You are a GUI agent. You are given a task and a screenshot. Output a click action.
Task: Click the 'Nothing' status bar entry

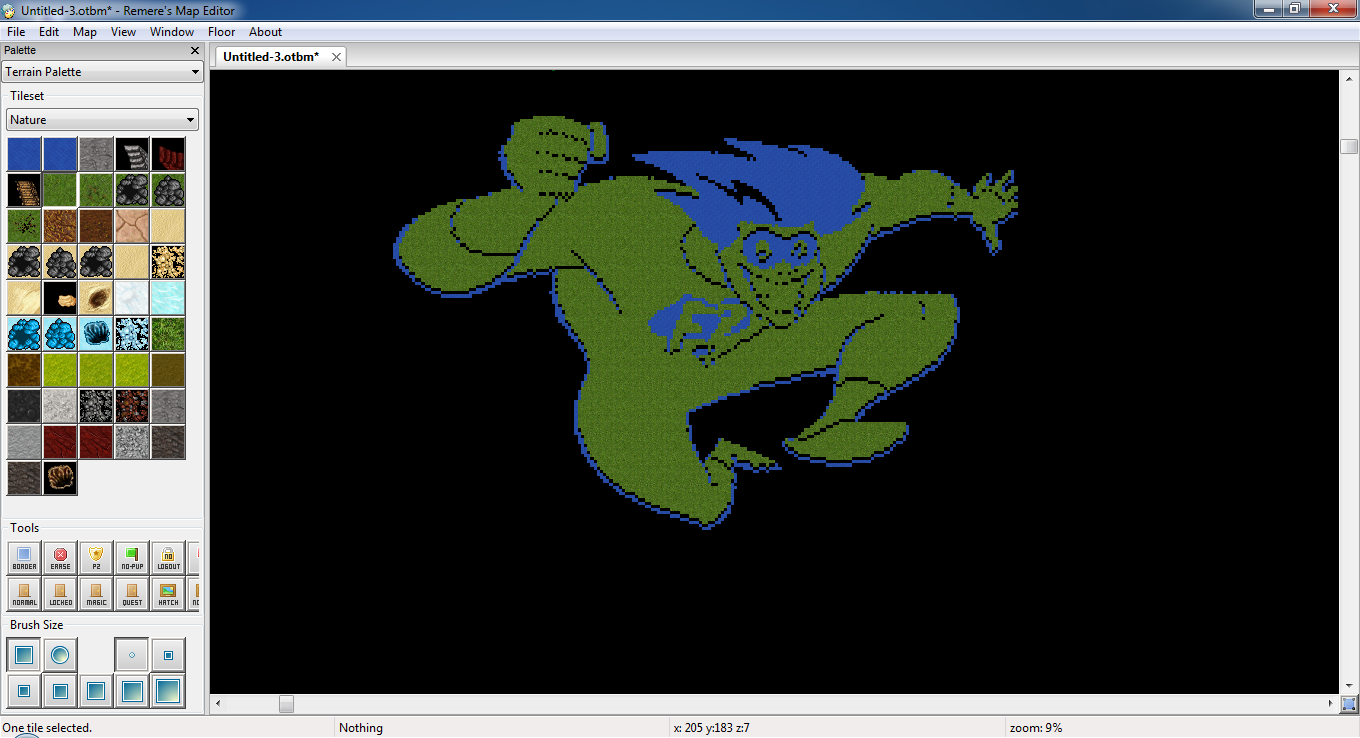361,728
